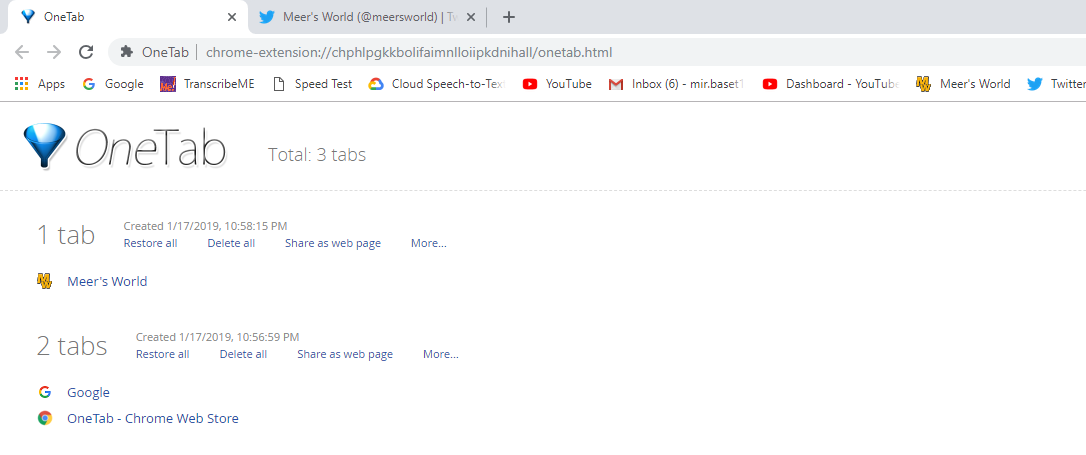
Task: Open the TranscribeME bookmark
Action: click(207, 84)
